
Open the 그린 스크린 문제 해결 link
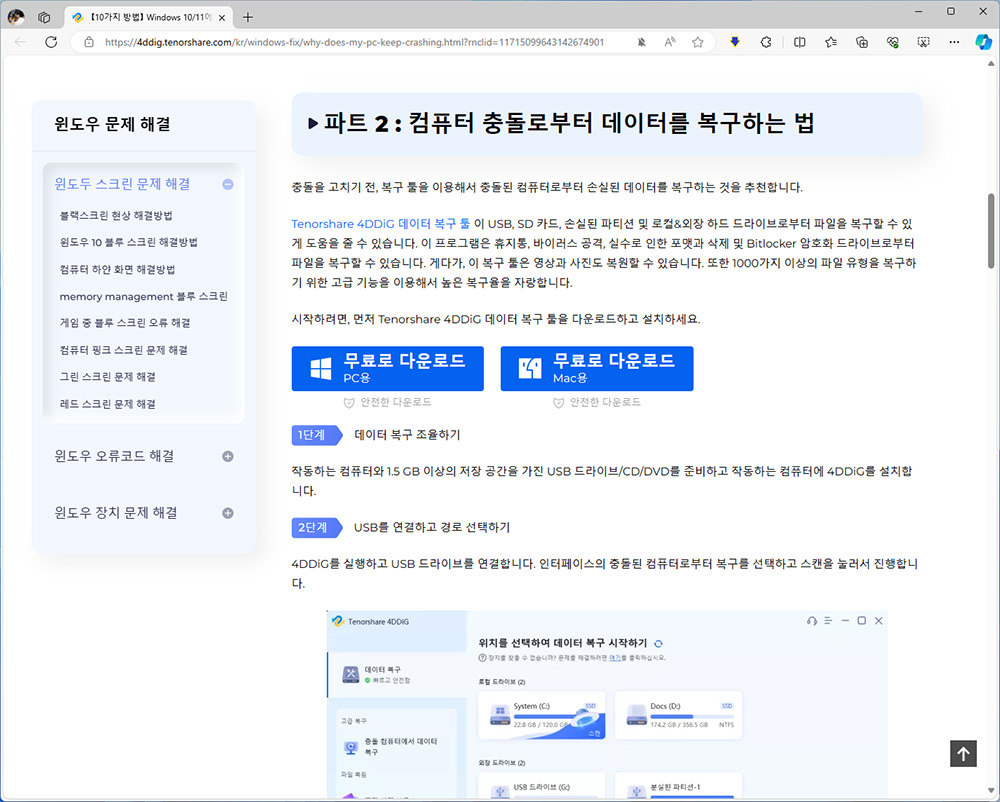click(x=108, y=377)
